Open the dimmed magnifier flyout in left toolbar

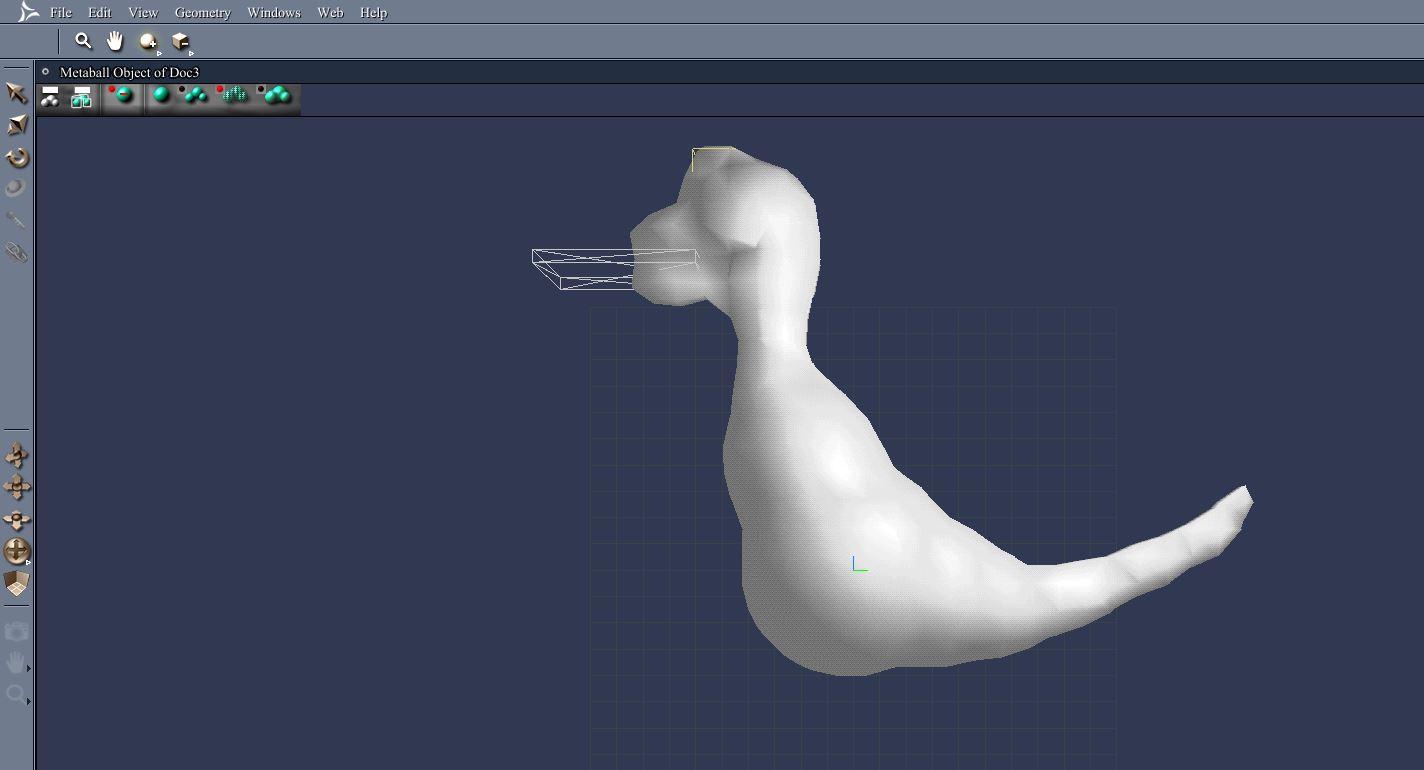(16, 694)
